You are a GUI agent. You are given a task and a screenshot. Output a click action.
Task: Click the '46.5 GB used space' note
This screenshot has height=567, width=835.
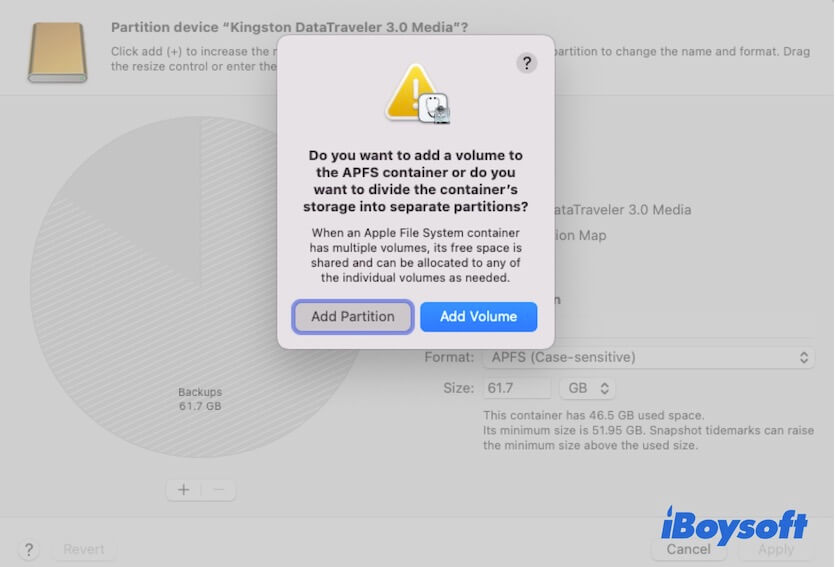tap(593, 415)
